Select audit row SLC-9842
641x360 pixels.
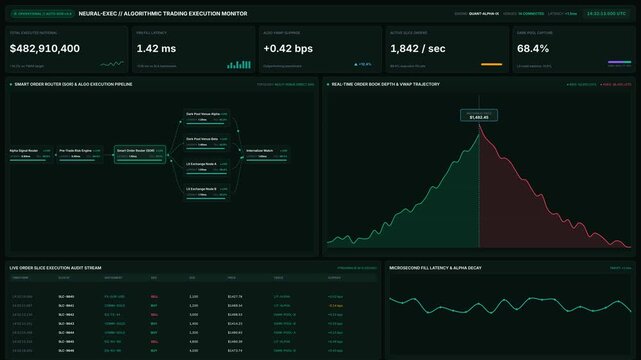(x=193, y=315)
